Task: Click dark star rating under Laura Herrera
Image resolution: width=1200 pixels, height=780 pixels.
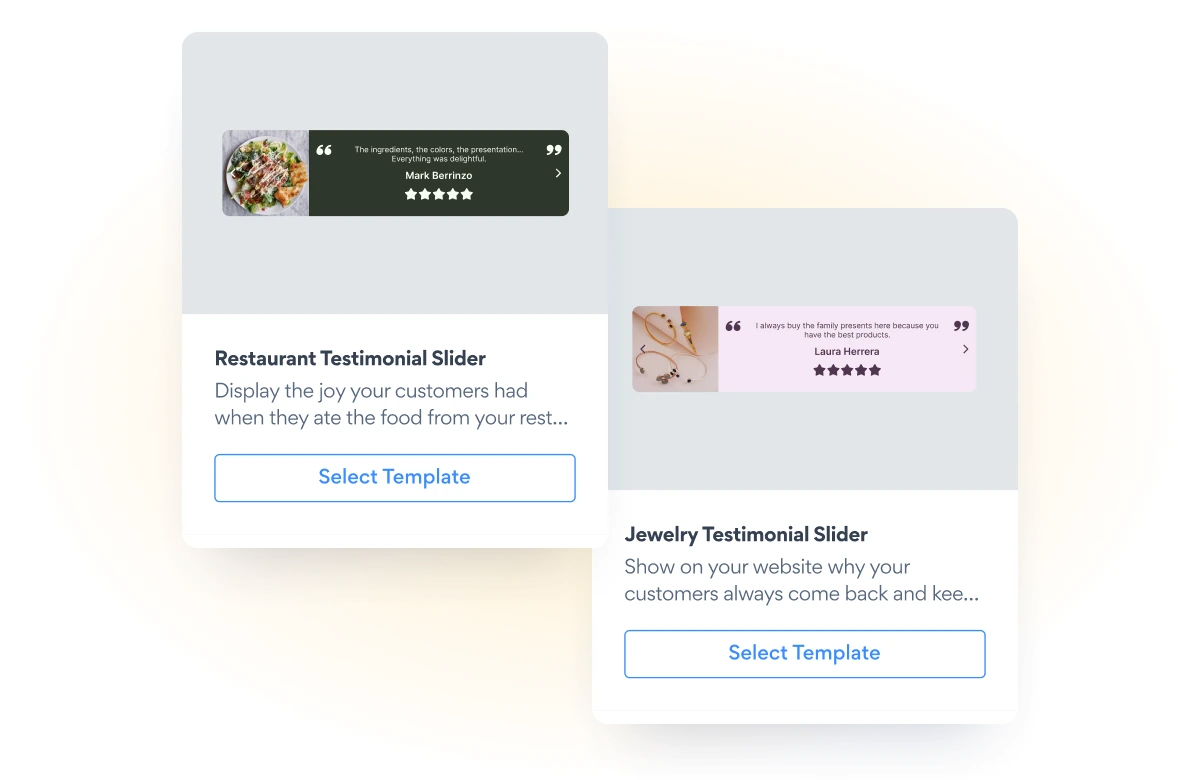Action: coord(847,370)
